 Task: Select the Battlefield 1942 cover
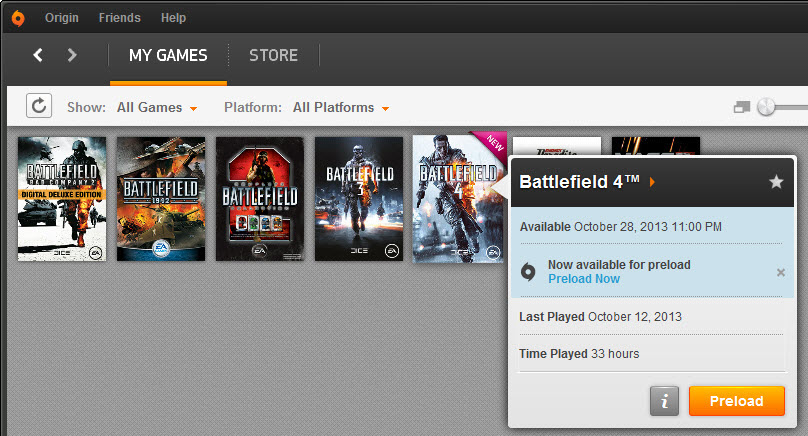161,199
